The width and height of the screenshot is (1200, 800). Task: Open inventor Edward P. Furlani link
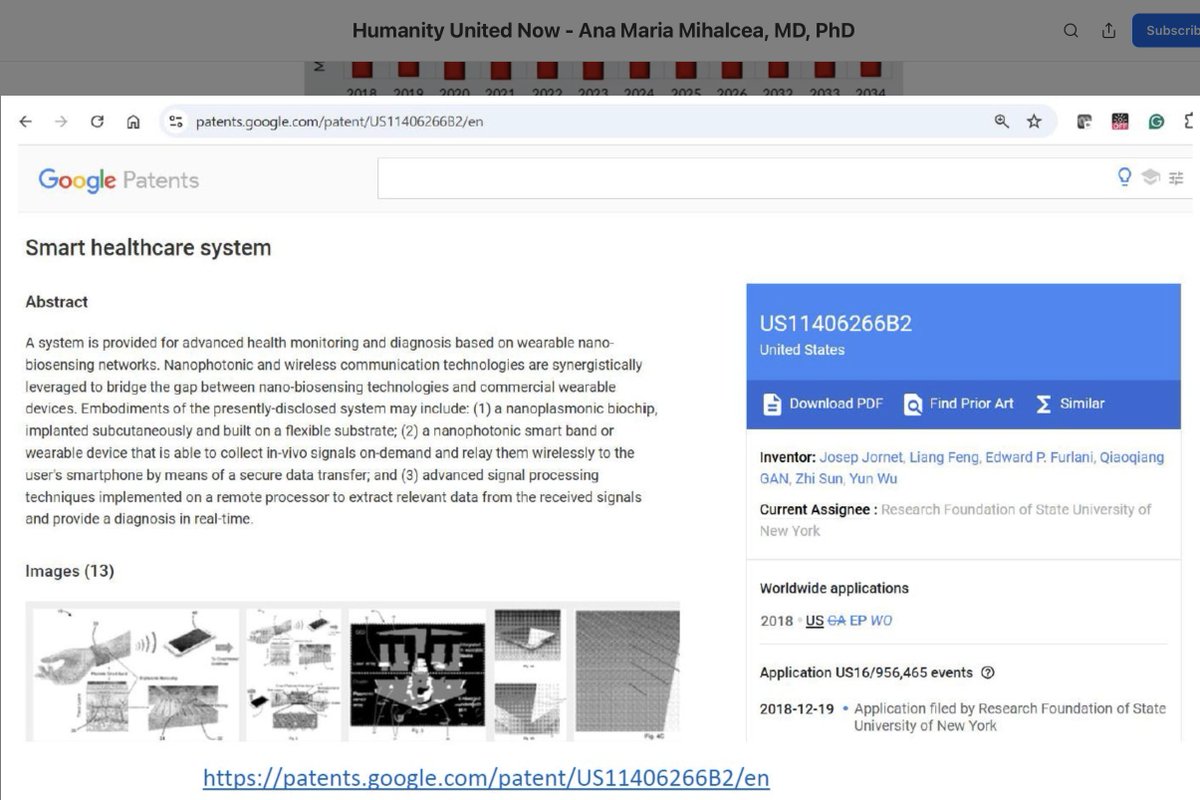(1039, 457)
